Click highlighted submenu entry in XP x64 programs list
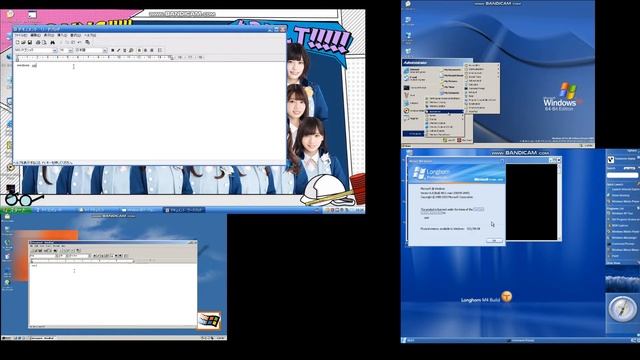This screenshot has height=360, width=640. (444, 111)
